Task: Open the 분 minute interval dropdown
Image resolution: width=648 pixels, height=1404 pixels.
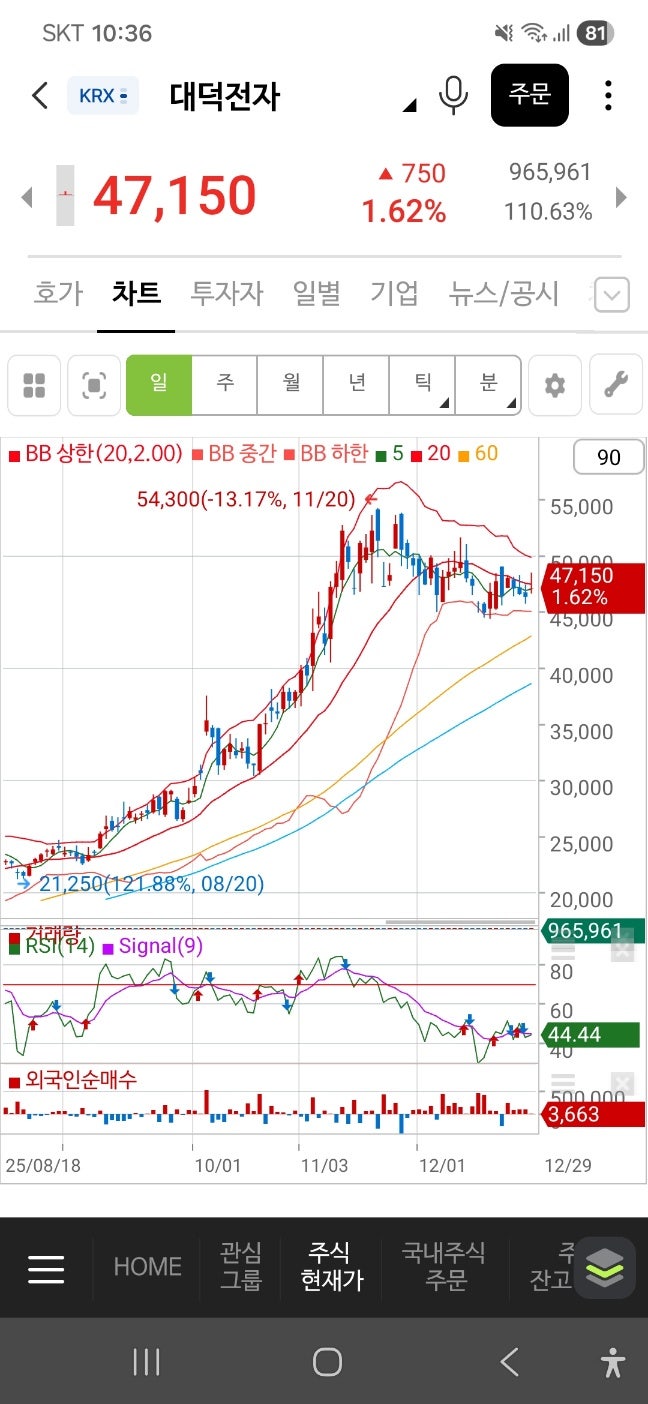Action: (x=488, y=384)
